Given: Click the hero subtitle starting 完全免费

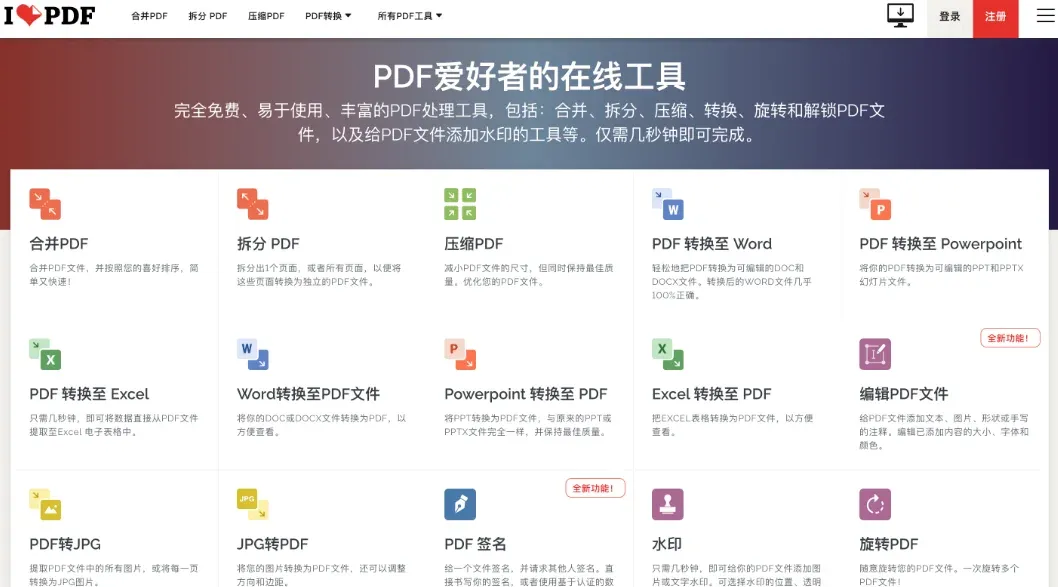Looking at the screenshot, I should pyautogui.click(x=529, y=122).
